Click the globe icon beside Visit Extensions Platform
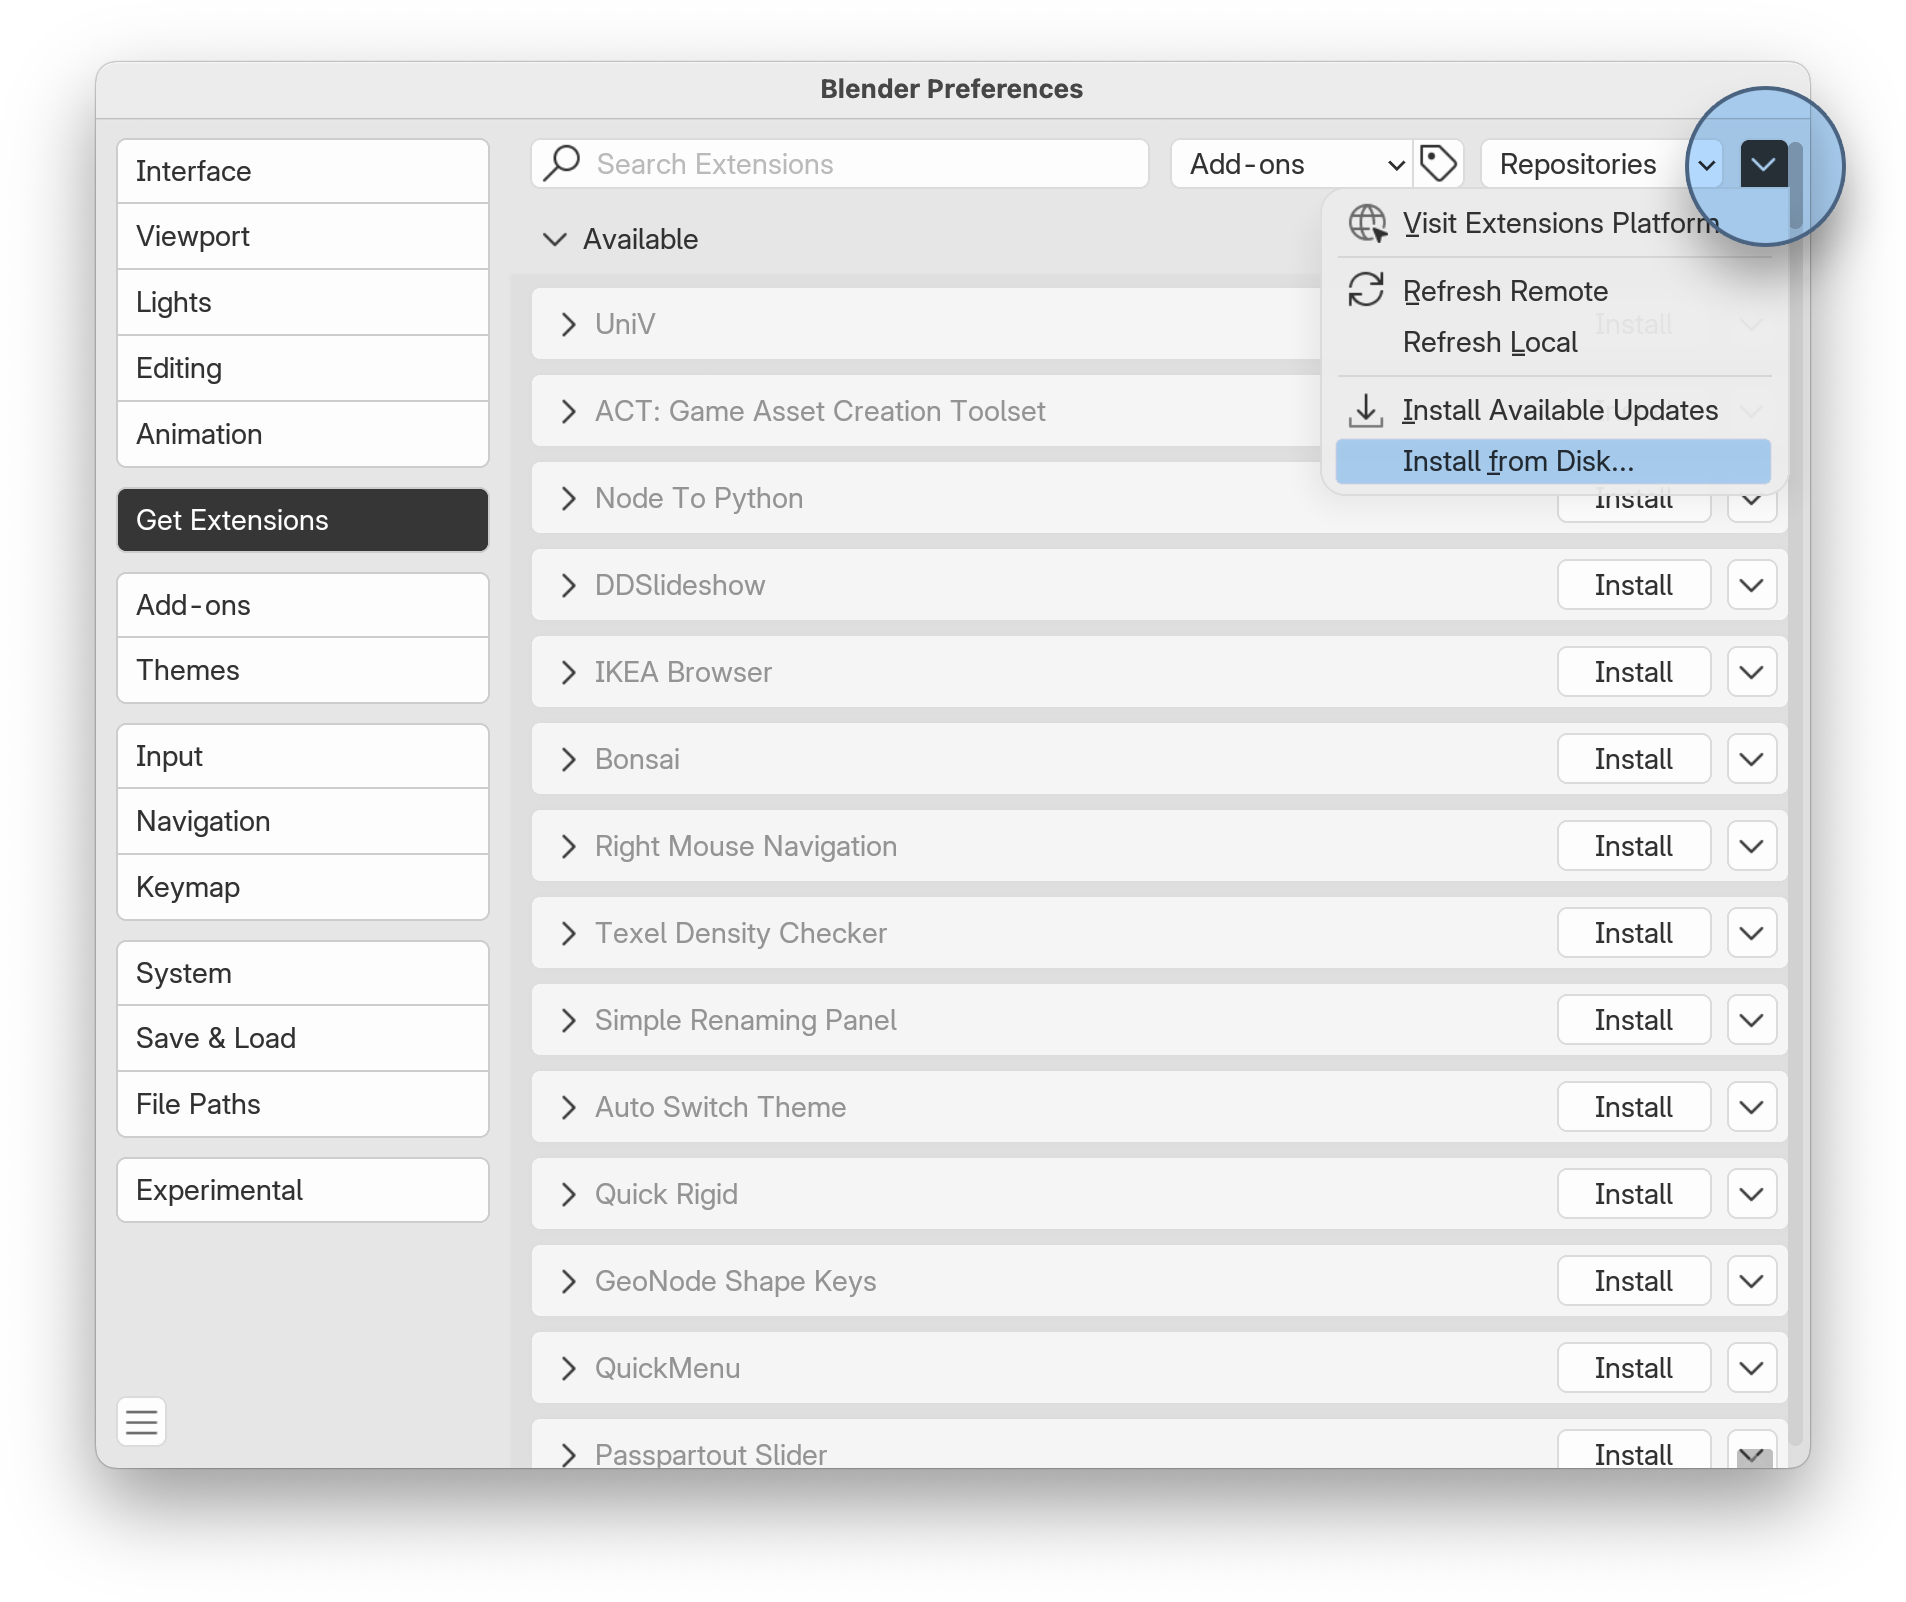Screen dimensions: 1906x1602 point(1367,223)
